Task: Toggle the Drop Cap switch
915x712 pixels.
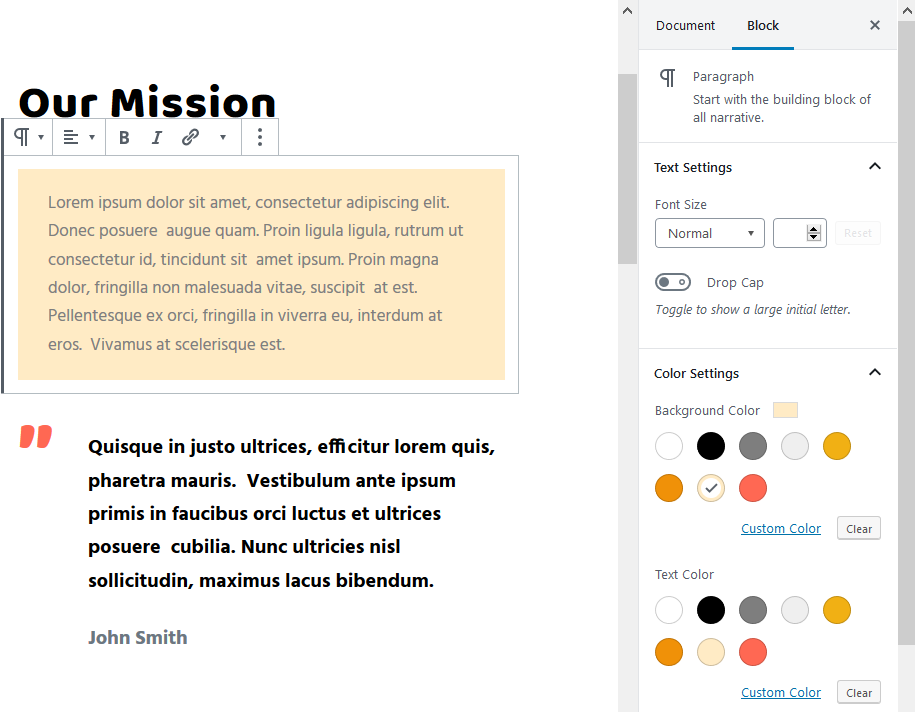Action: (x=672, y=282)
